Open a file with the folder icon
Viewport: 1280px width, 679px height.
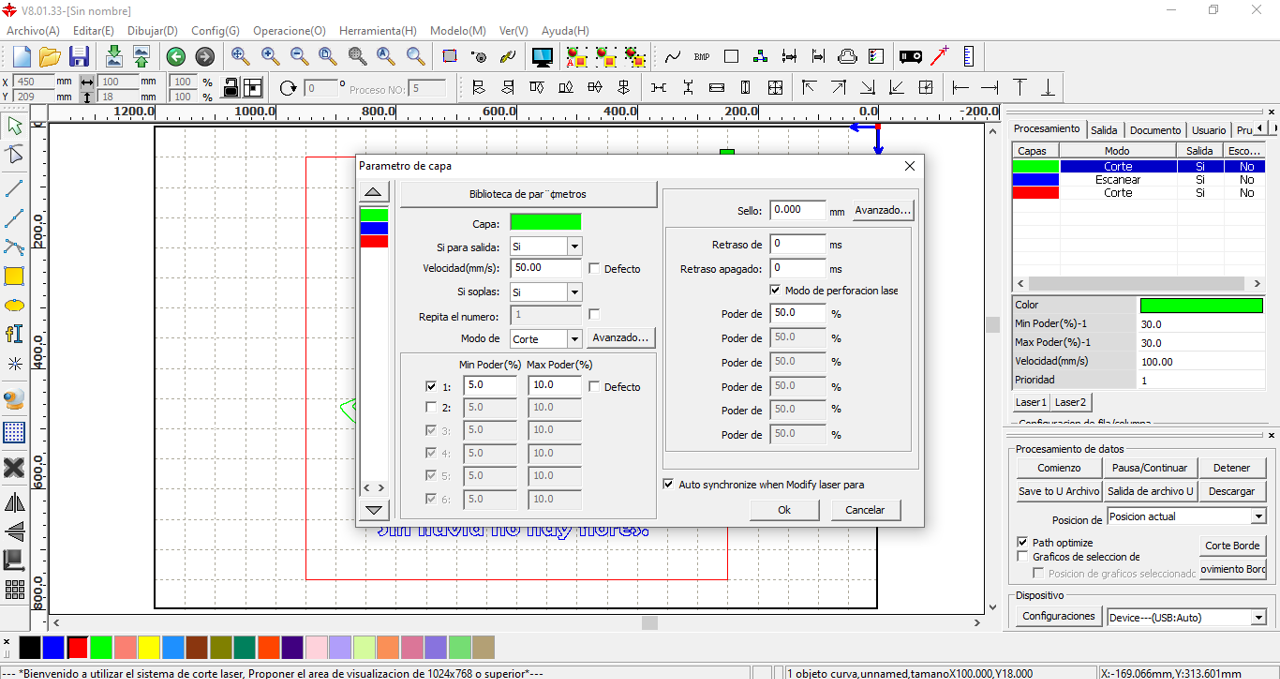click(x=50, y=57)
